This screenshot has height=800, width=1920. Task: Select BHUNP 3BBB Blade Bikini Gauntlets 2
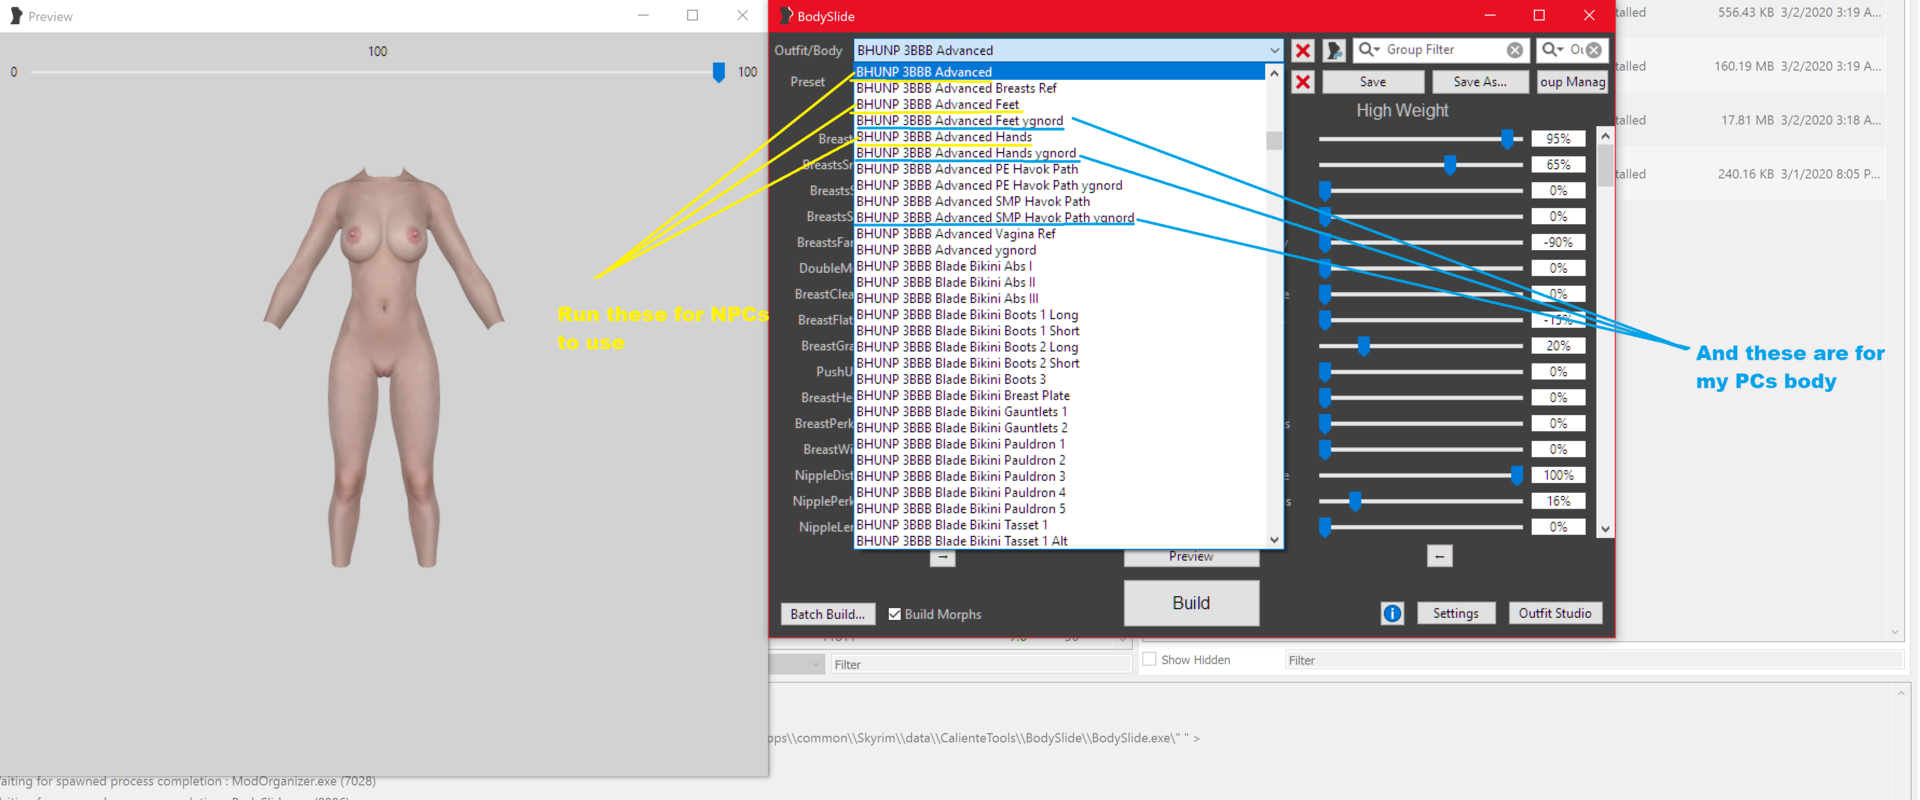pos(1060,427)
